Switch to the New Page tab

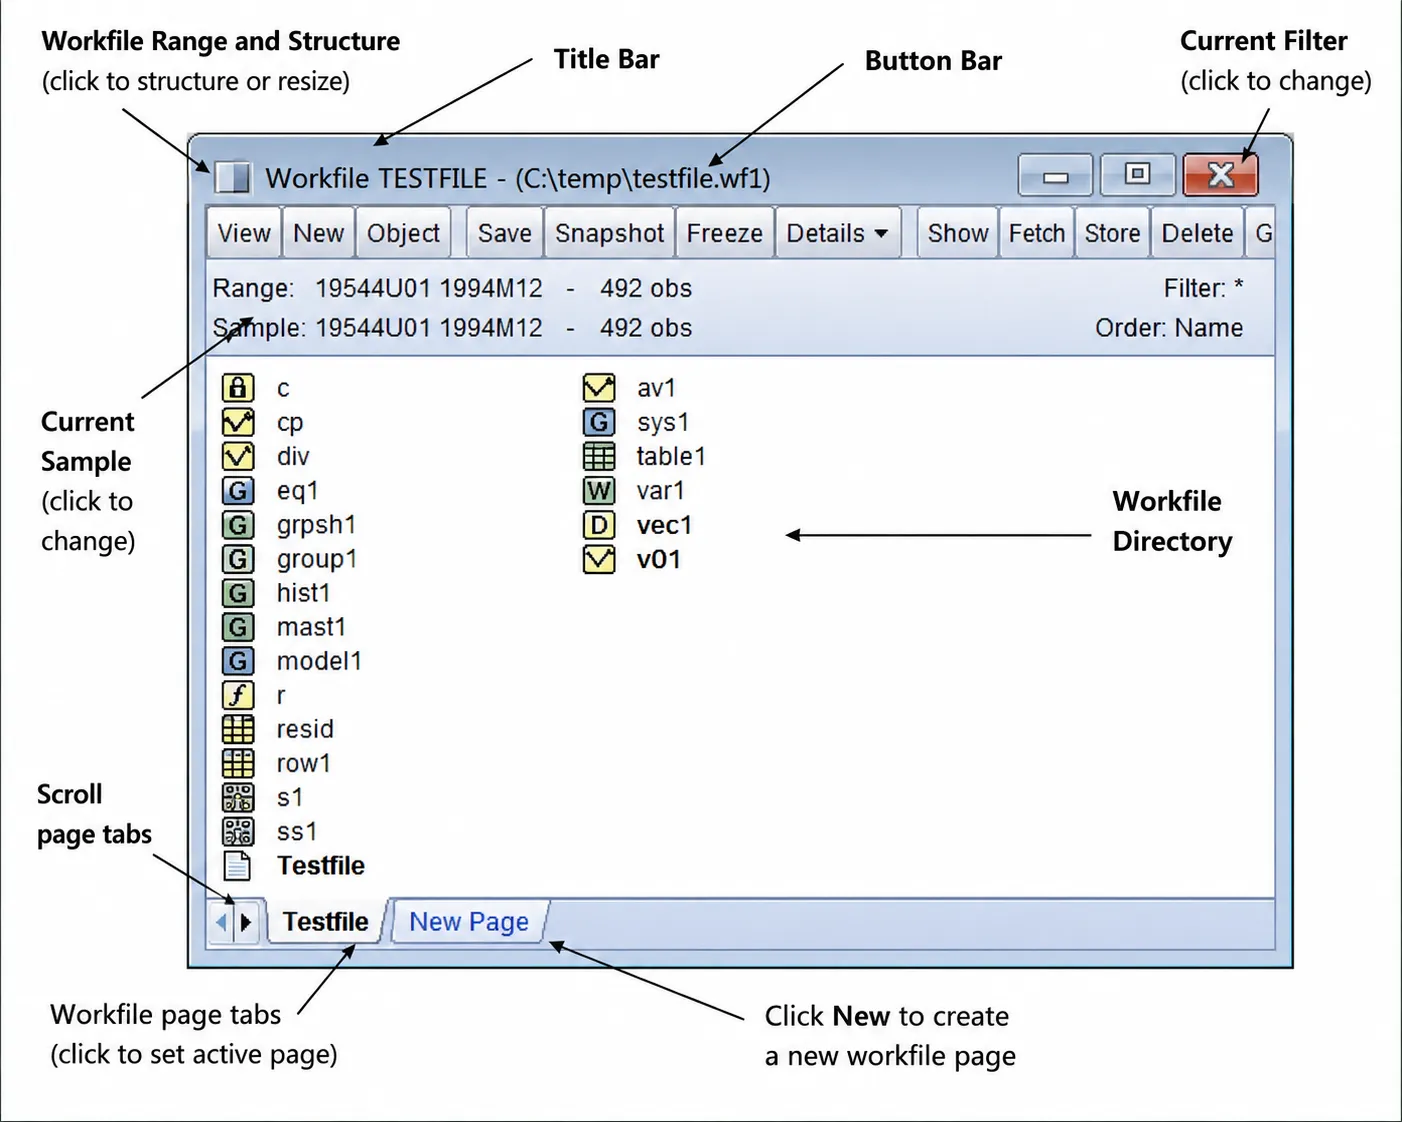[469, 921]
